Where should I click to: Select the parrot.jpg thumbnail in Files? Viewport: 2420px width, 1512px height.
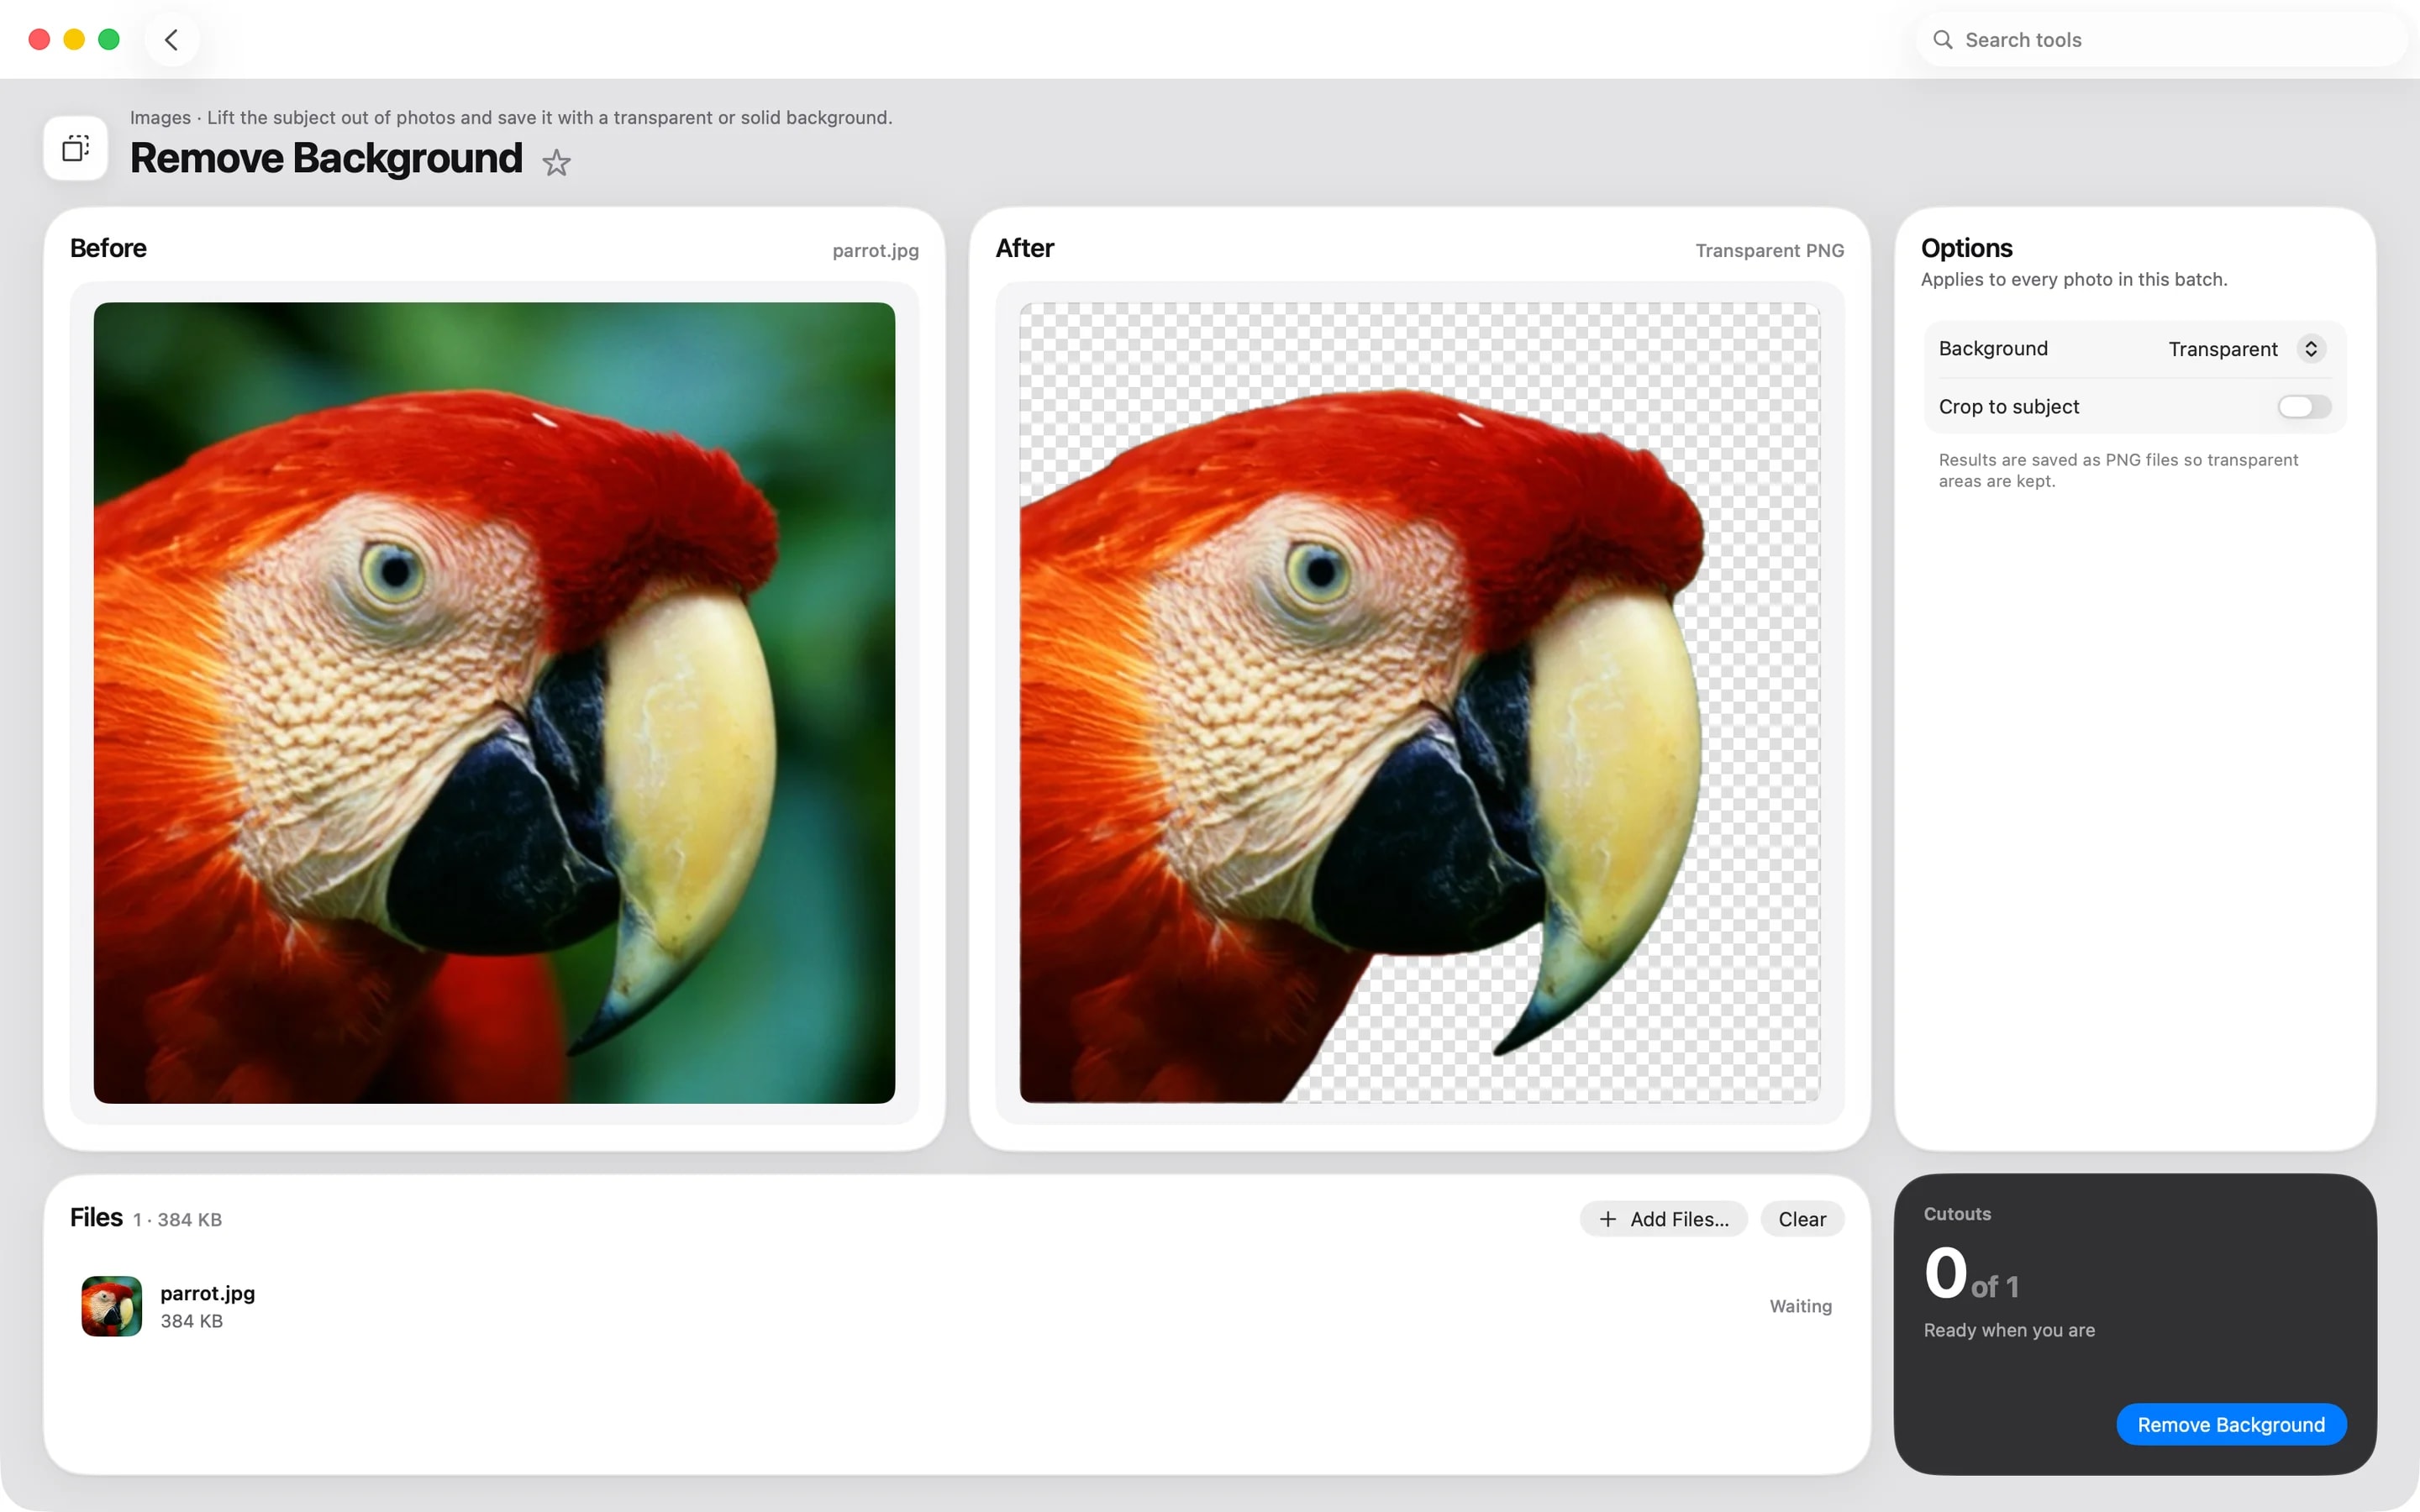[x=111, y=1306]
